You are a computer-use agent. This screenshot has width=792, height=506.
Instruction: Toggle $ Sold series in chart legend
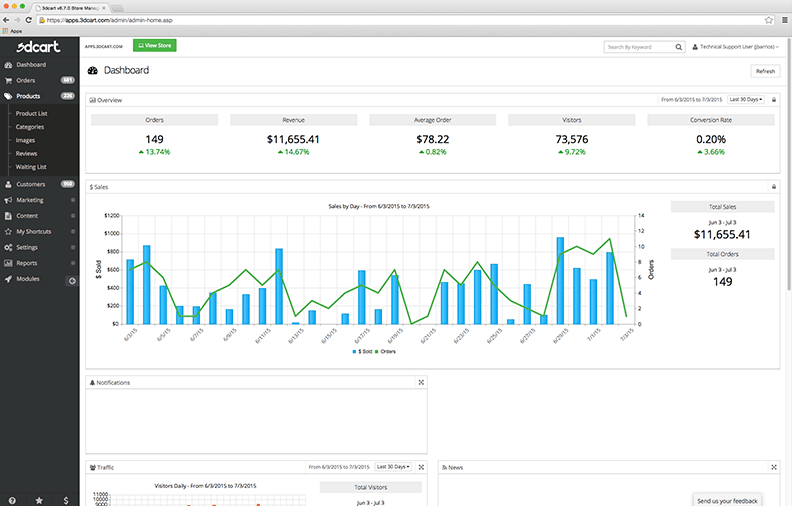362,351
